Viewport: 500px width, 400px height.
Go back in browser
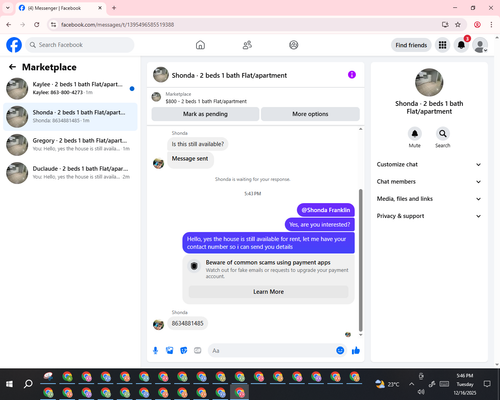pos(9,24)
